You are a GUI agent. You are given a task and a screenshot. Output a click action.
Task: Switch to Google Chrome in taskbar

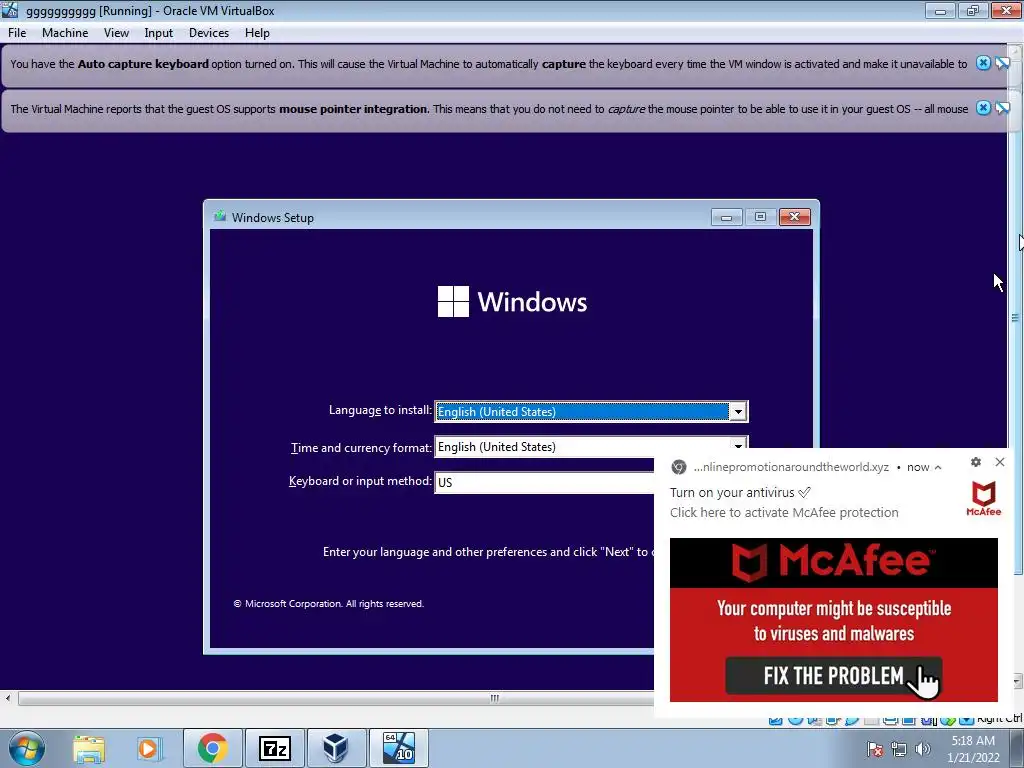[212, 748]
